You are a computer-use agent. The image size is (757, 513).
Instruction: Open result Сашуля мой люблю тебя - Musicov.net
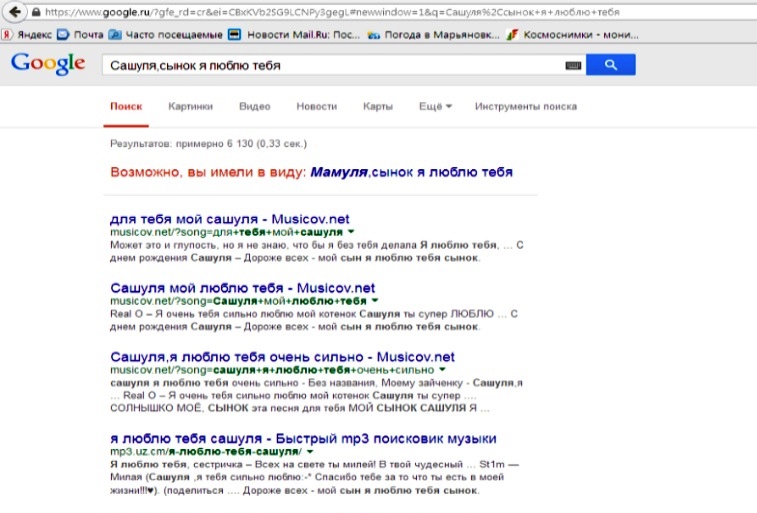(x=242, y=288)
